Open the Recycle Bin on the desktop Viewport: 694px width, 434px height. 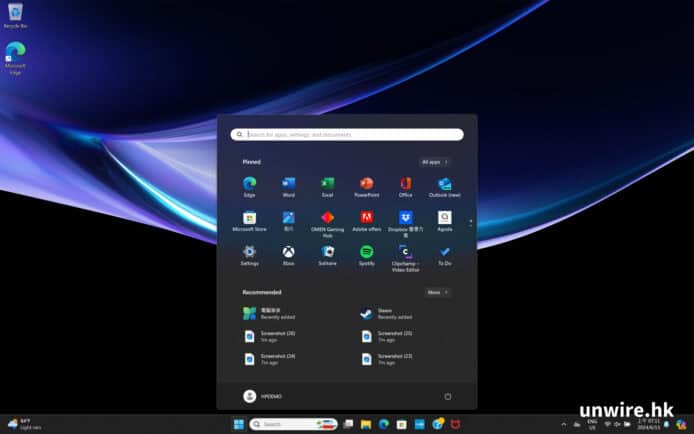click(x=15, y=16)
